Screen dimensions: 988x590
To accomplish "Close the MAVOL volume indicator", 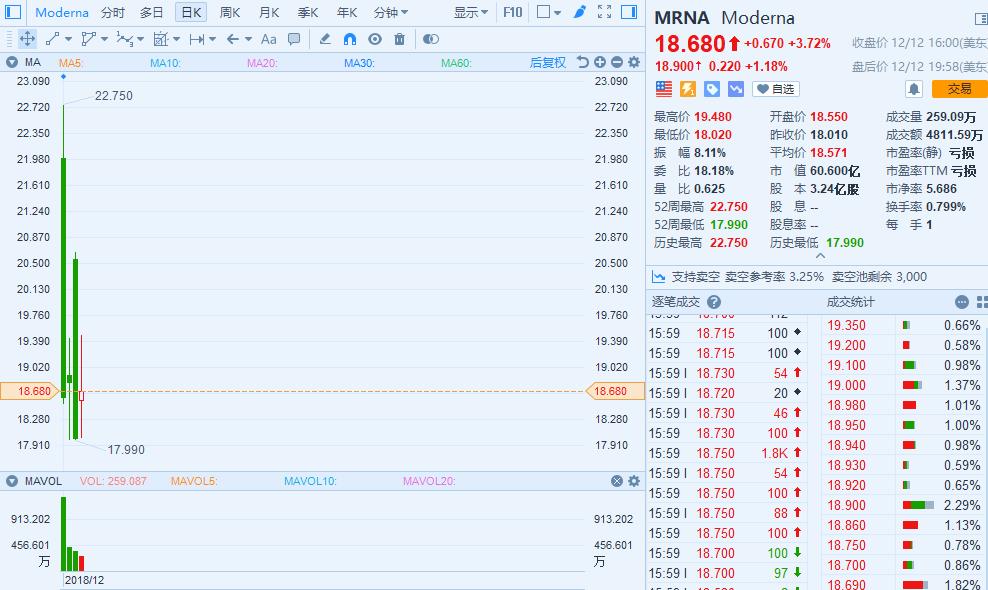I will pyautogui.click(x=617, y=481).
